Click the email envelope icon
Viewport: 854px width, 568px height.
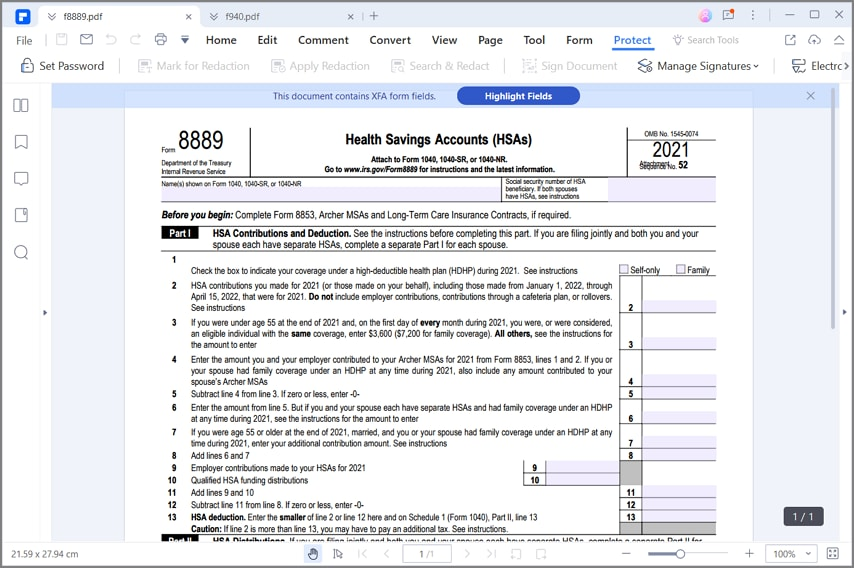(87, 40)
